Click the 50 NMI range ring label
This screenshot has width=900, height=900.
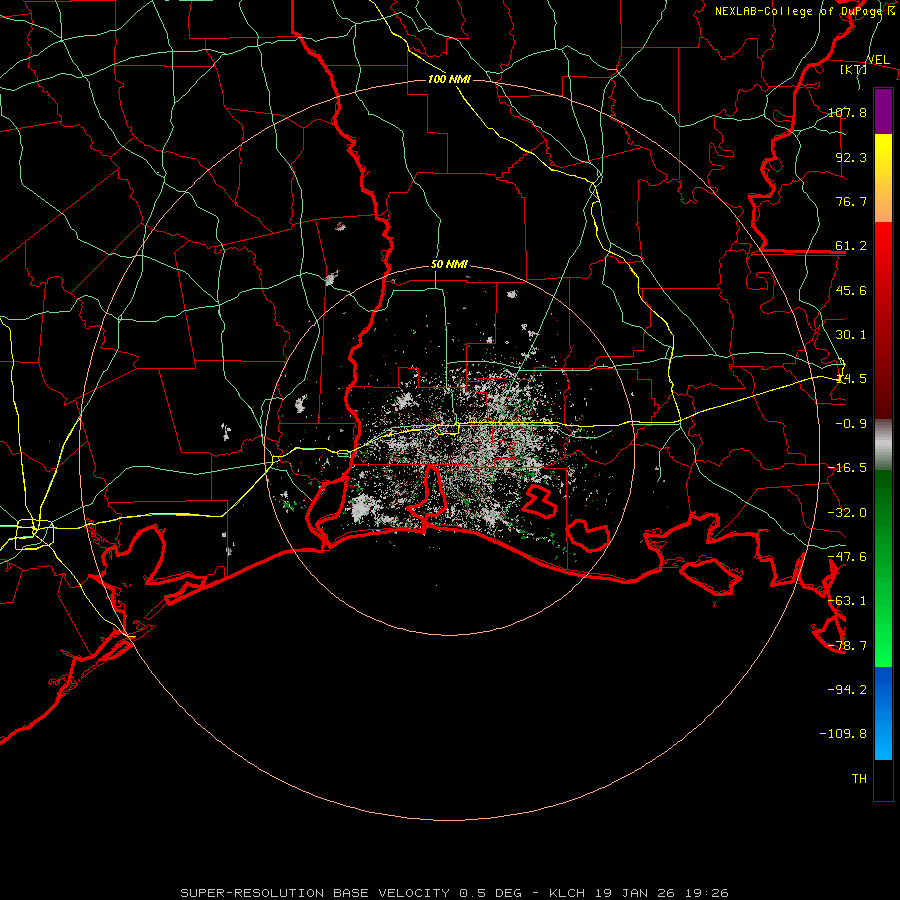click(x=449, y=265)
